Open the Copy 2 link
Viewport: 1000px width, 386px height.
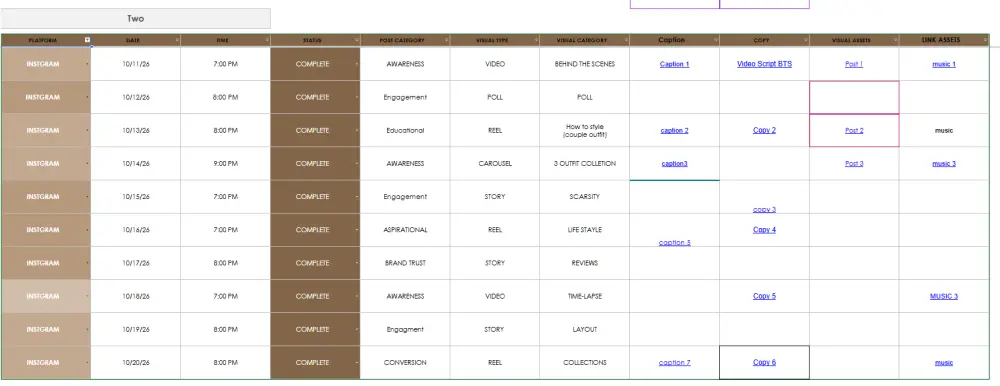click(x=764, y=130)
